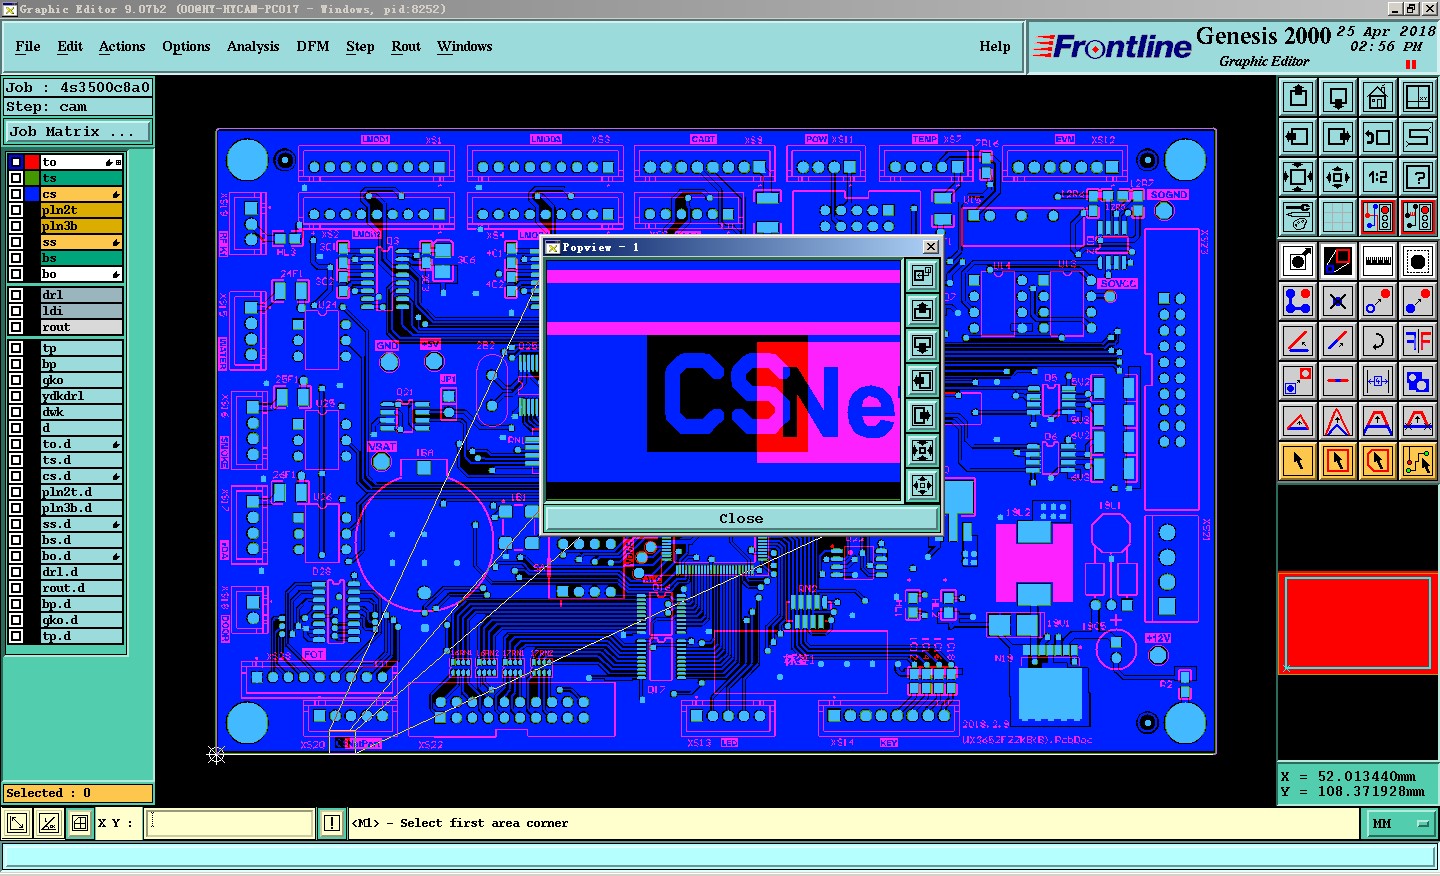Click the X Y coordinate input field
The image size is (1440, 876).
click(x=230, y=823)
